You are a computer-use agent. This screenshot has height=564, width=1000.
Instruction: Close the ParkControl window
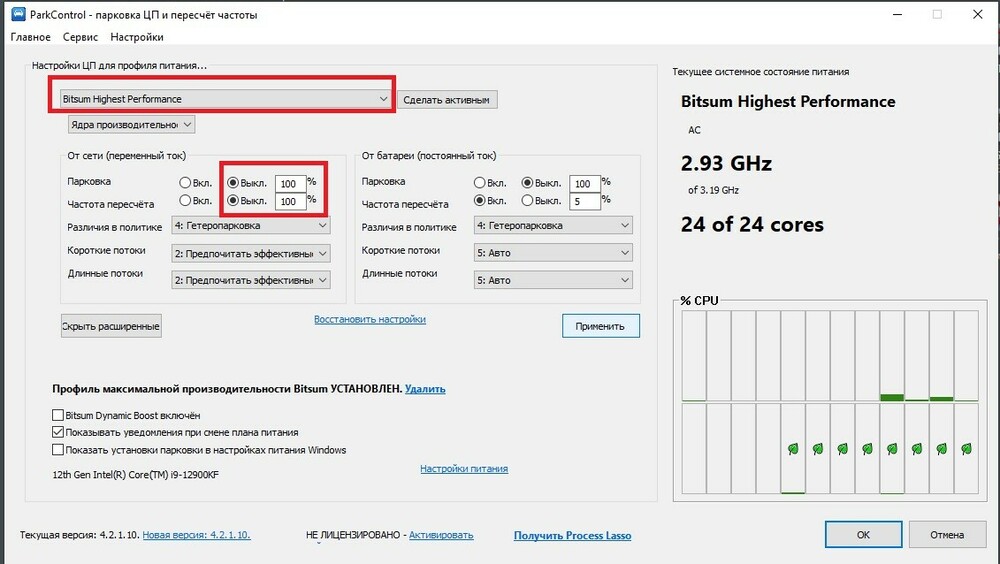coord(977,14)
